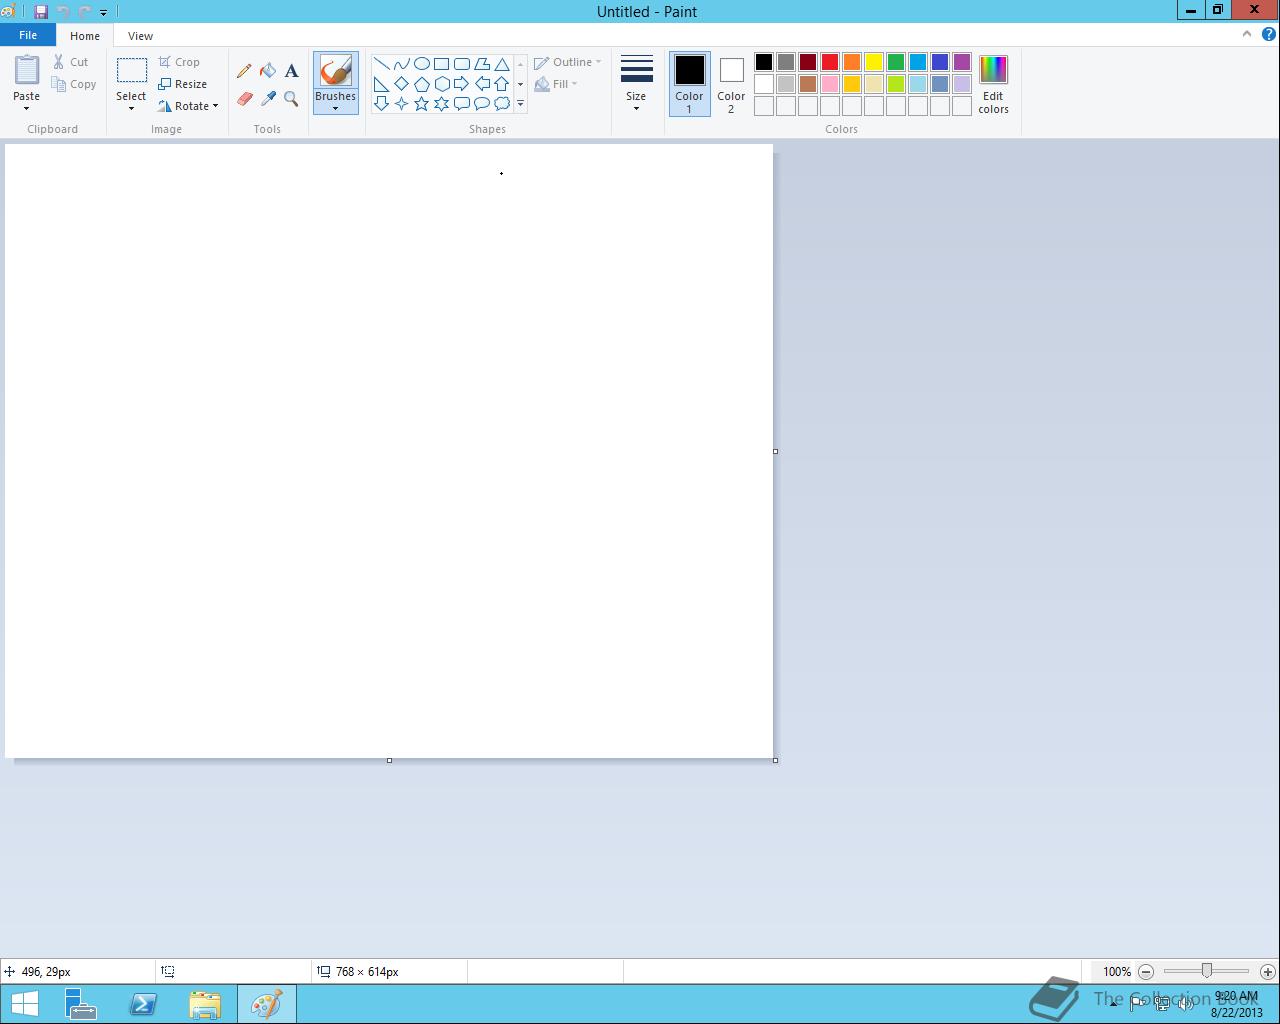The width and height of the screenshot is (1280, 1024).
Task: Pick the Right arrow shape
Action: pos(461,84)
